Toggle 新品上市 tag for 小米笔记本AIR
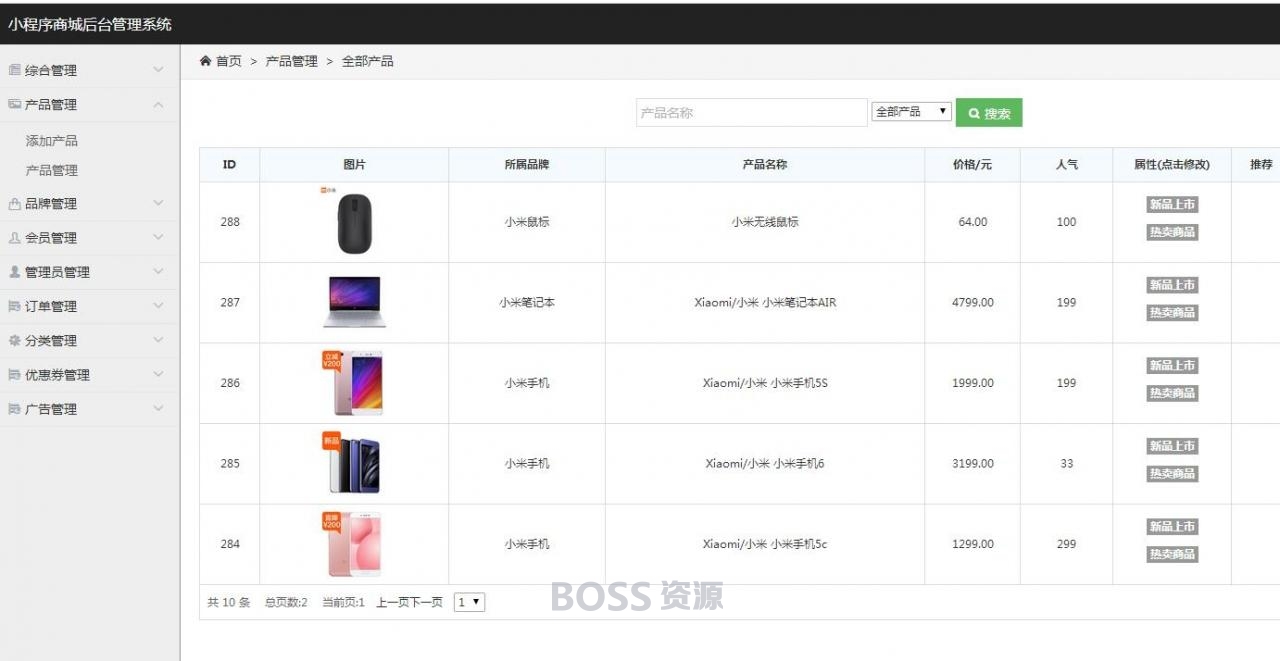Viewport: 1280px width, 661px height. (1172, 285)
